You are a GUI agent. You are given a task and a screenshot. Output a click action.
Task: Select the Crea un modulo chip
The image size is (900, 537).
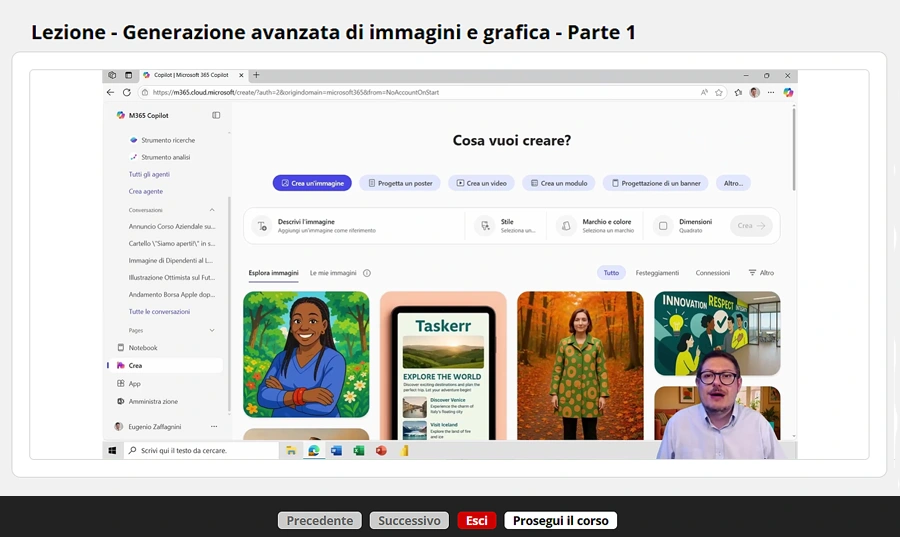pos(558,184)
